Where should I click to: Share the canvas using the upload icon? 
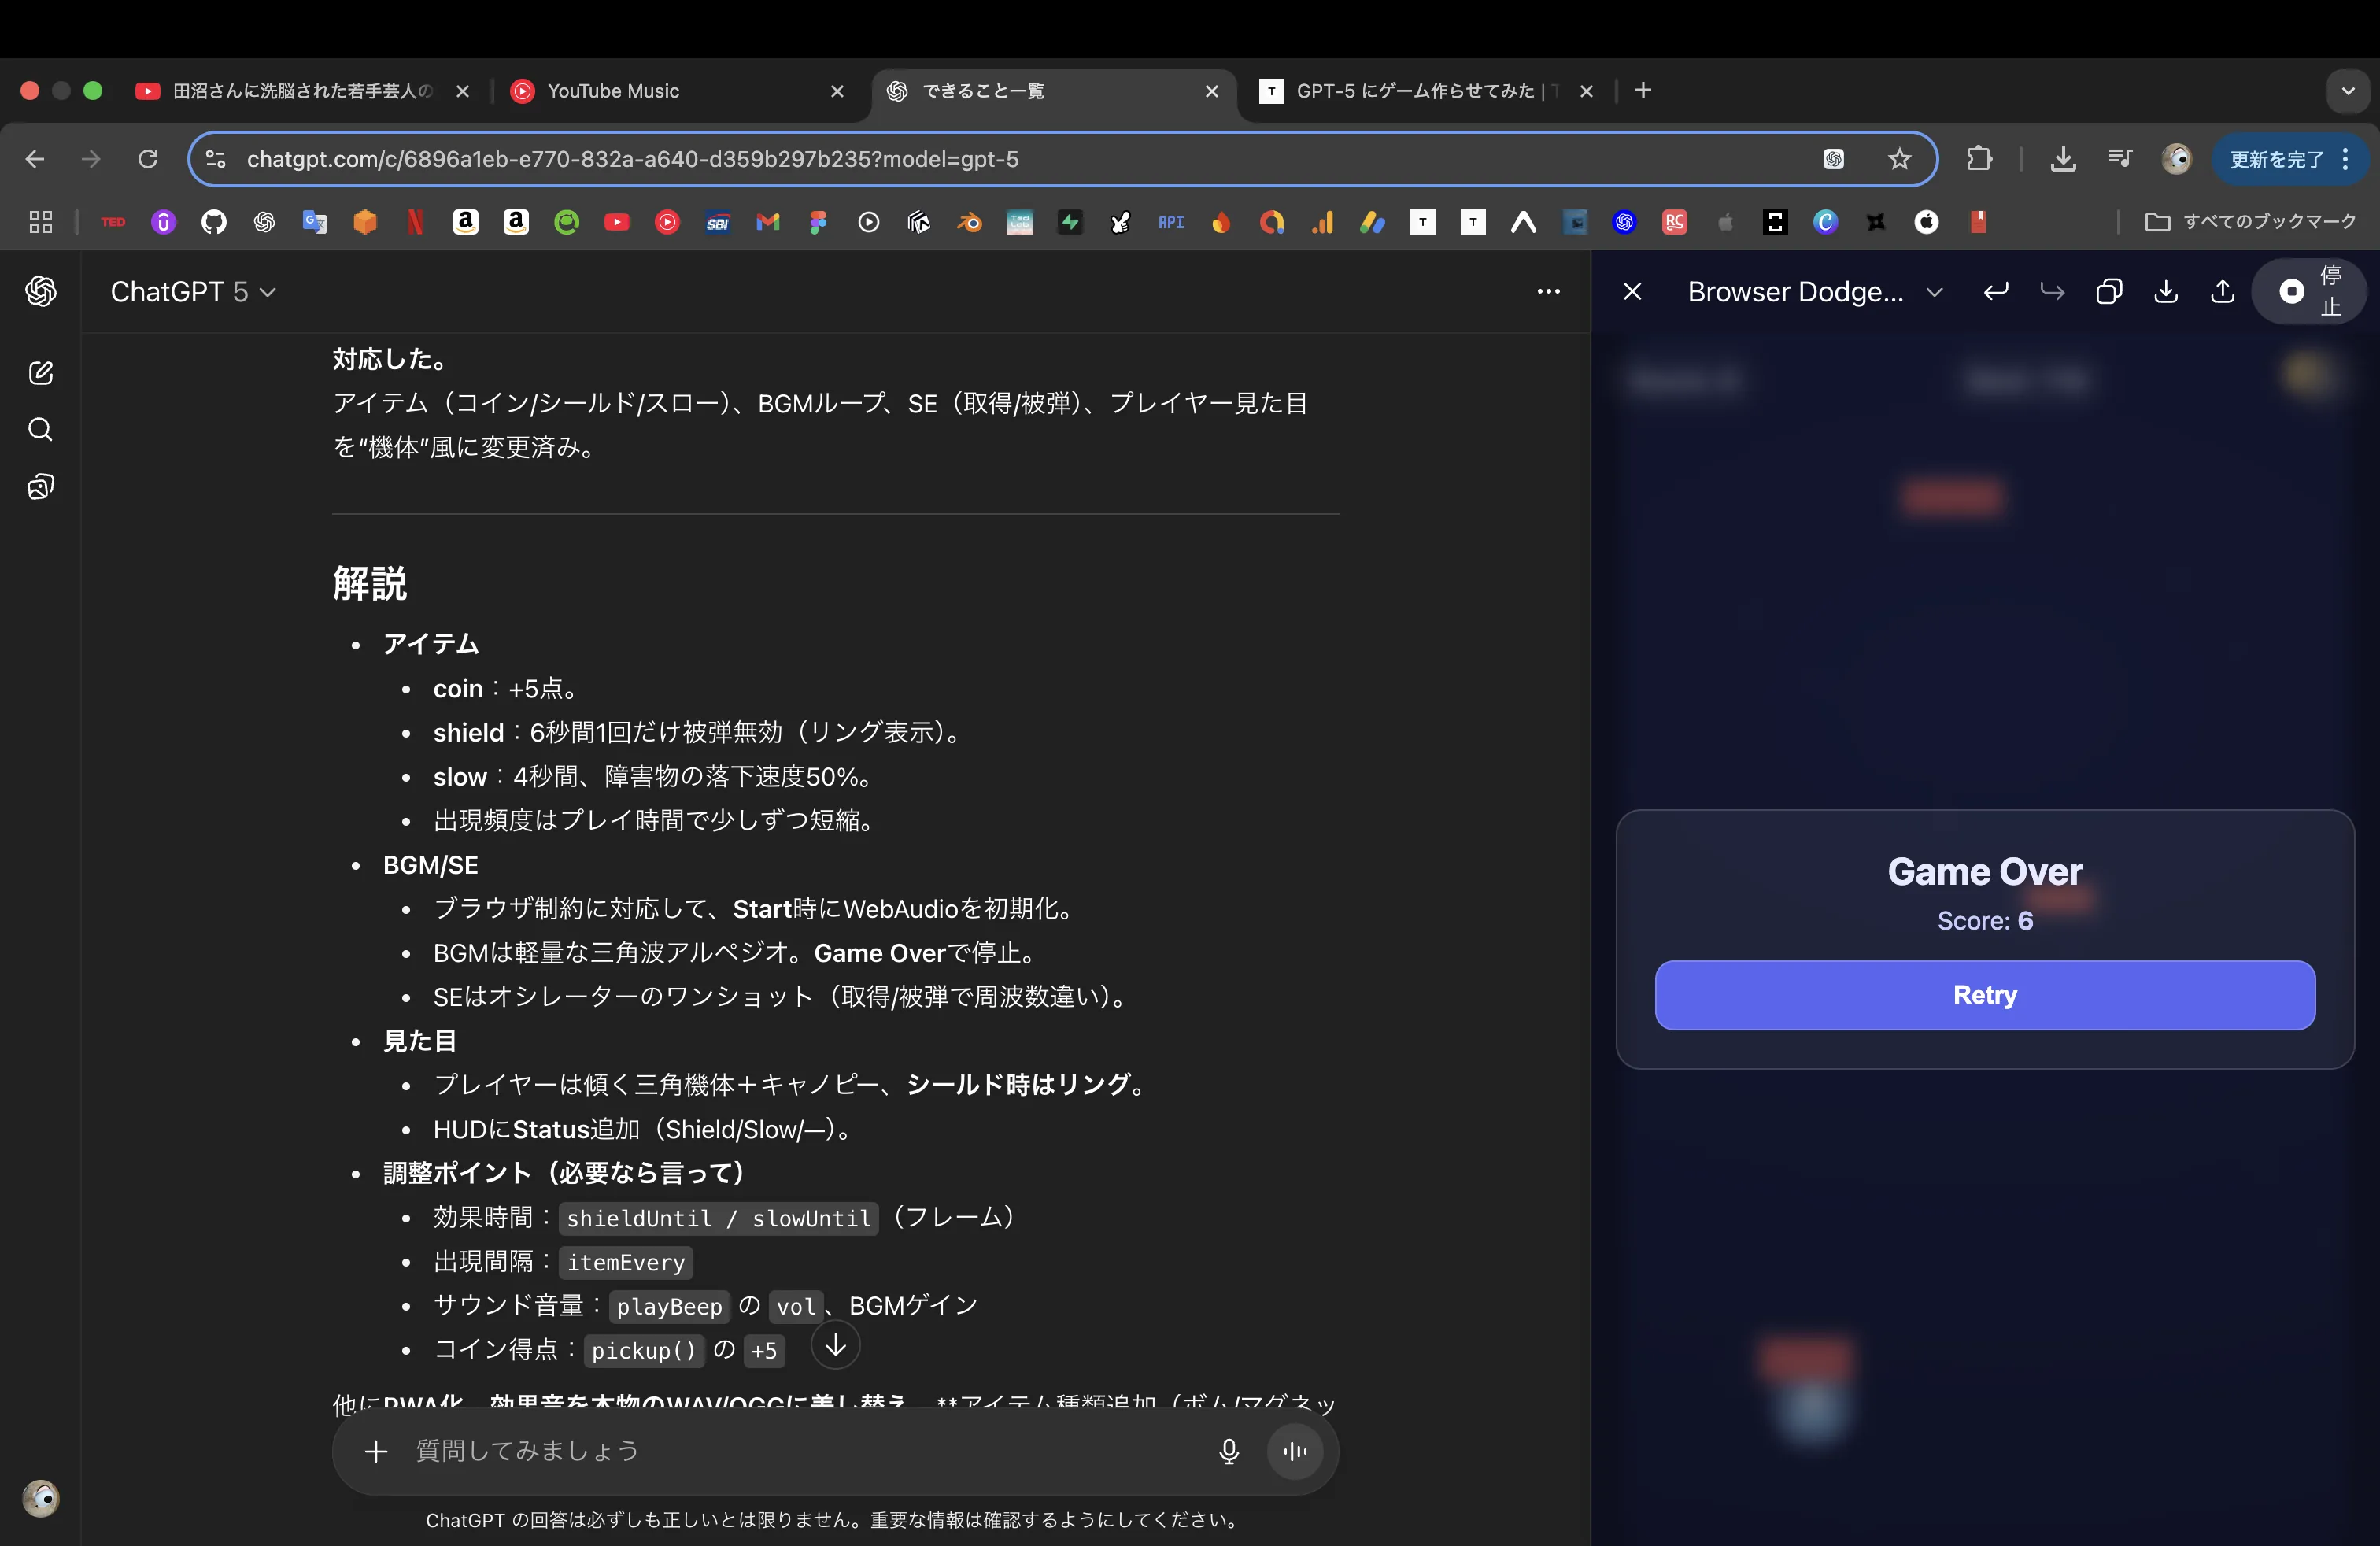click(x=2222, y=291)
